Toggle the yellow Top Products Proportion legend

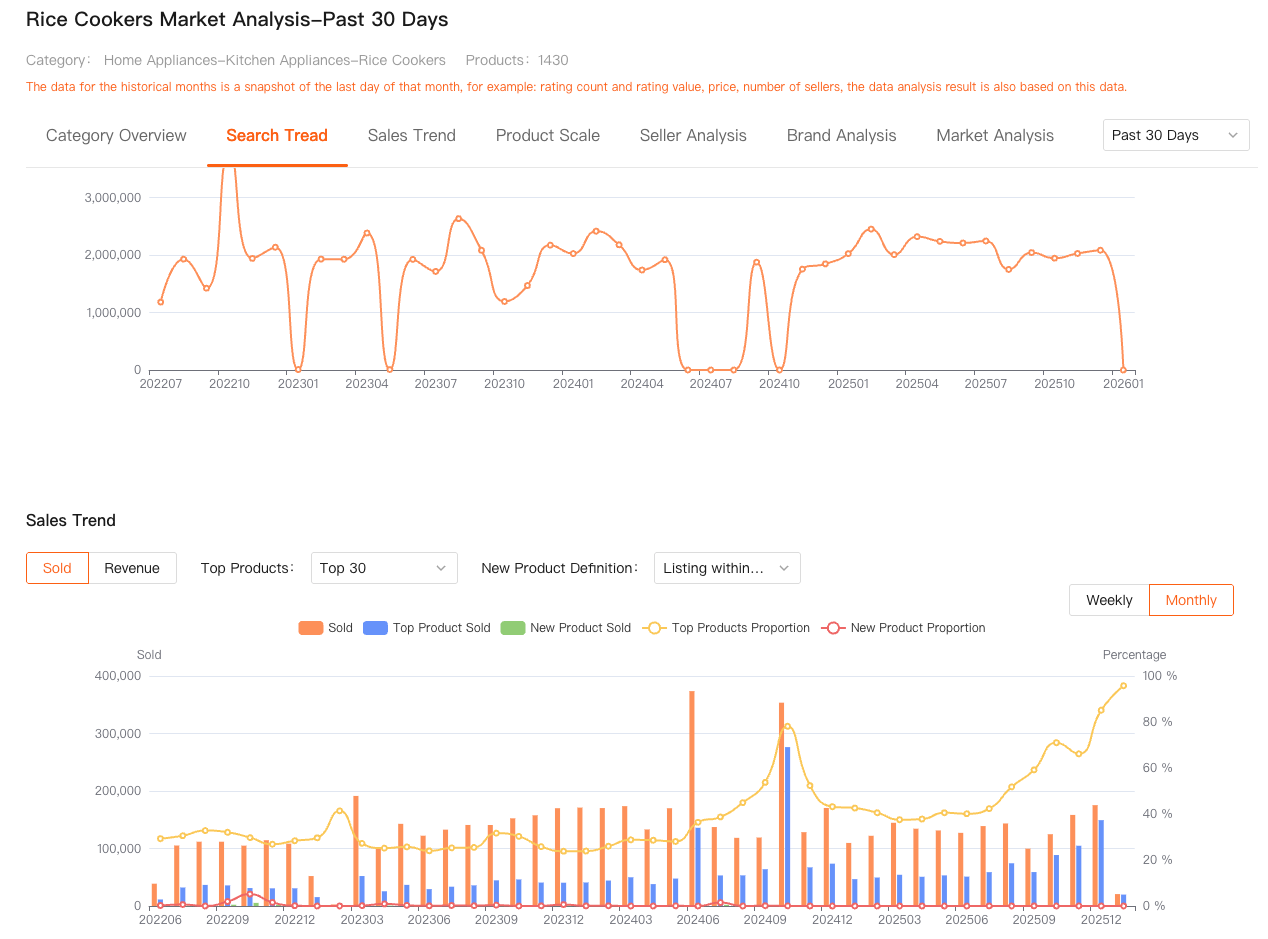tap(655, 628)
